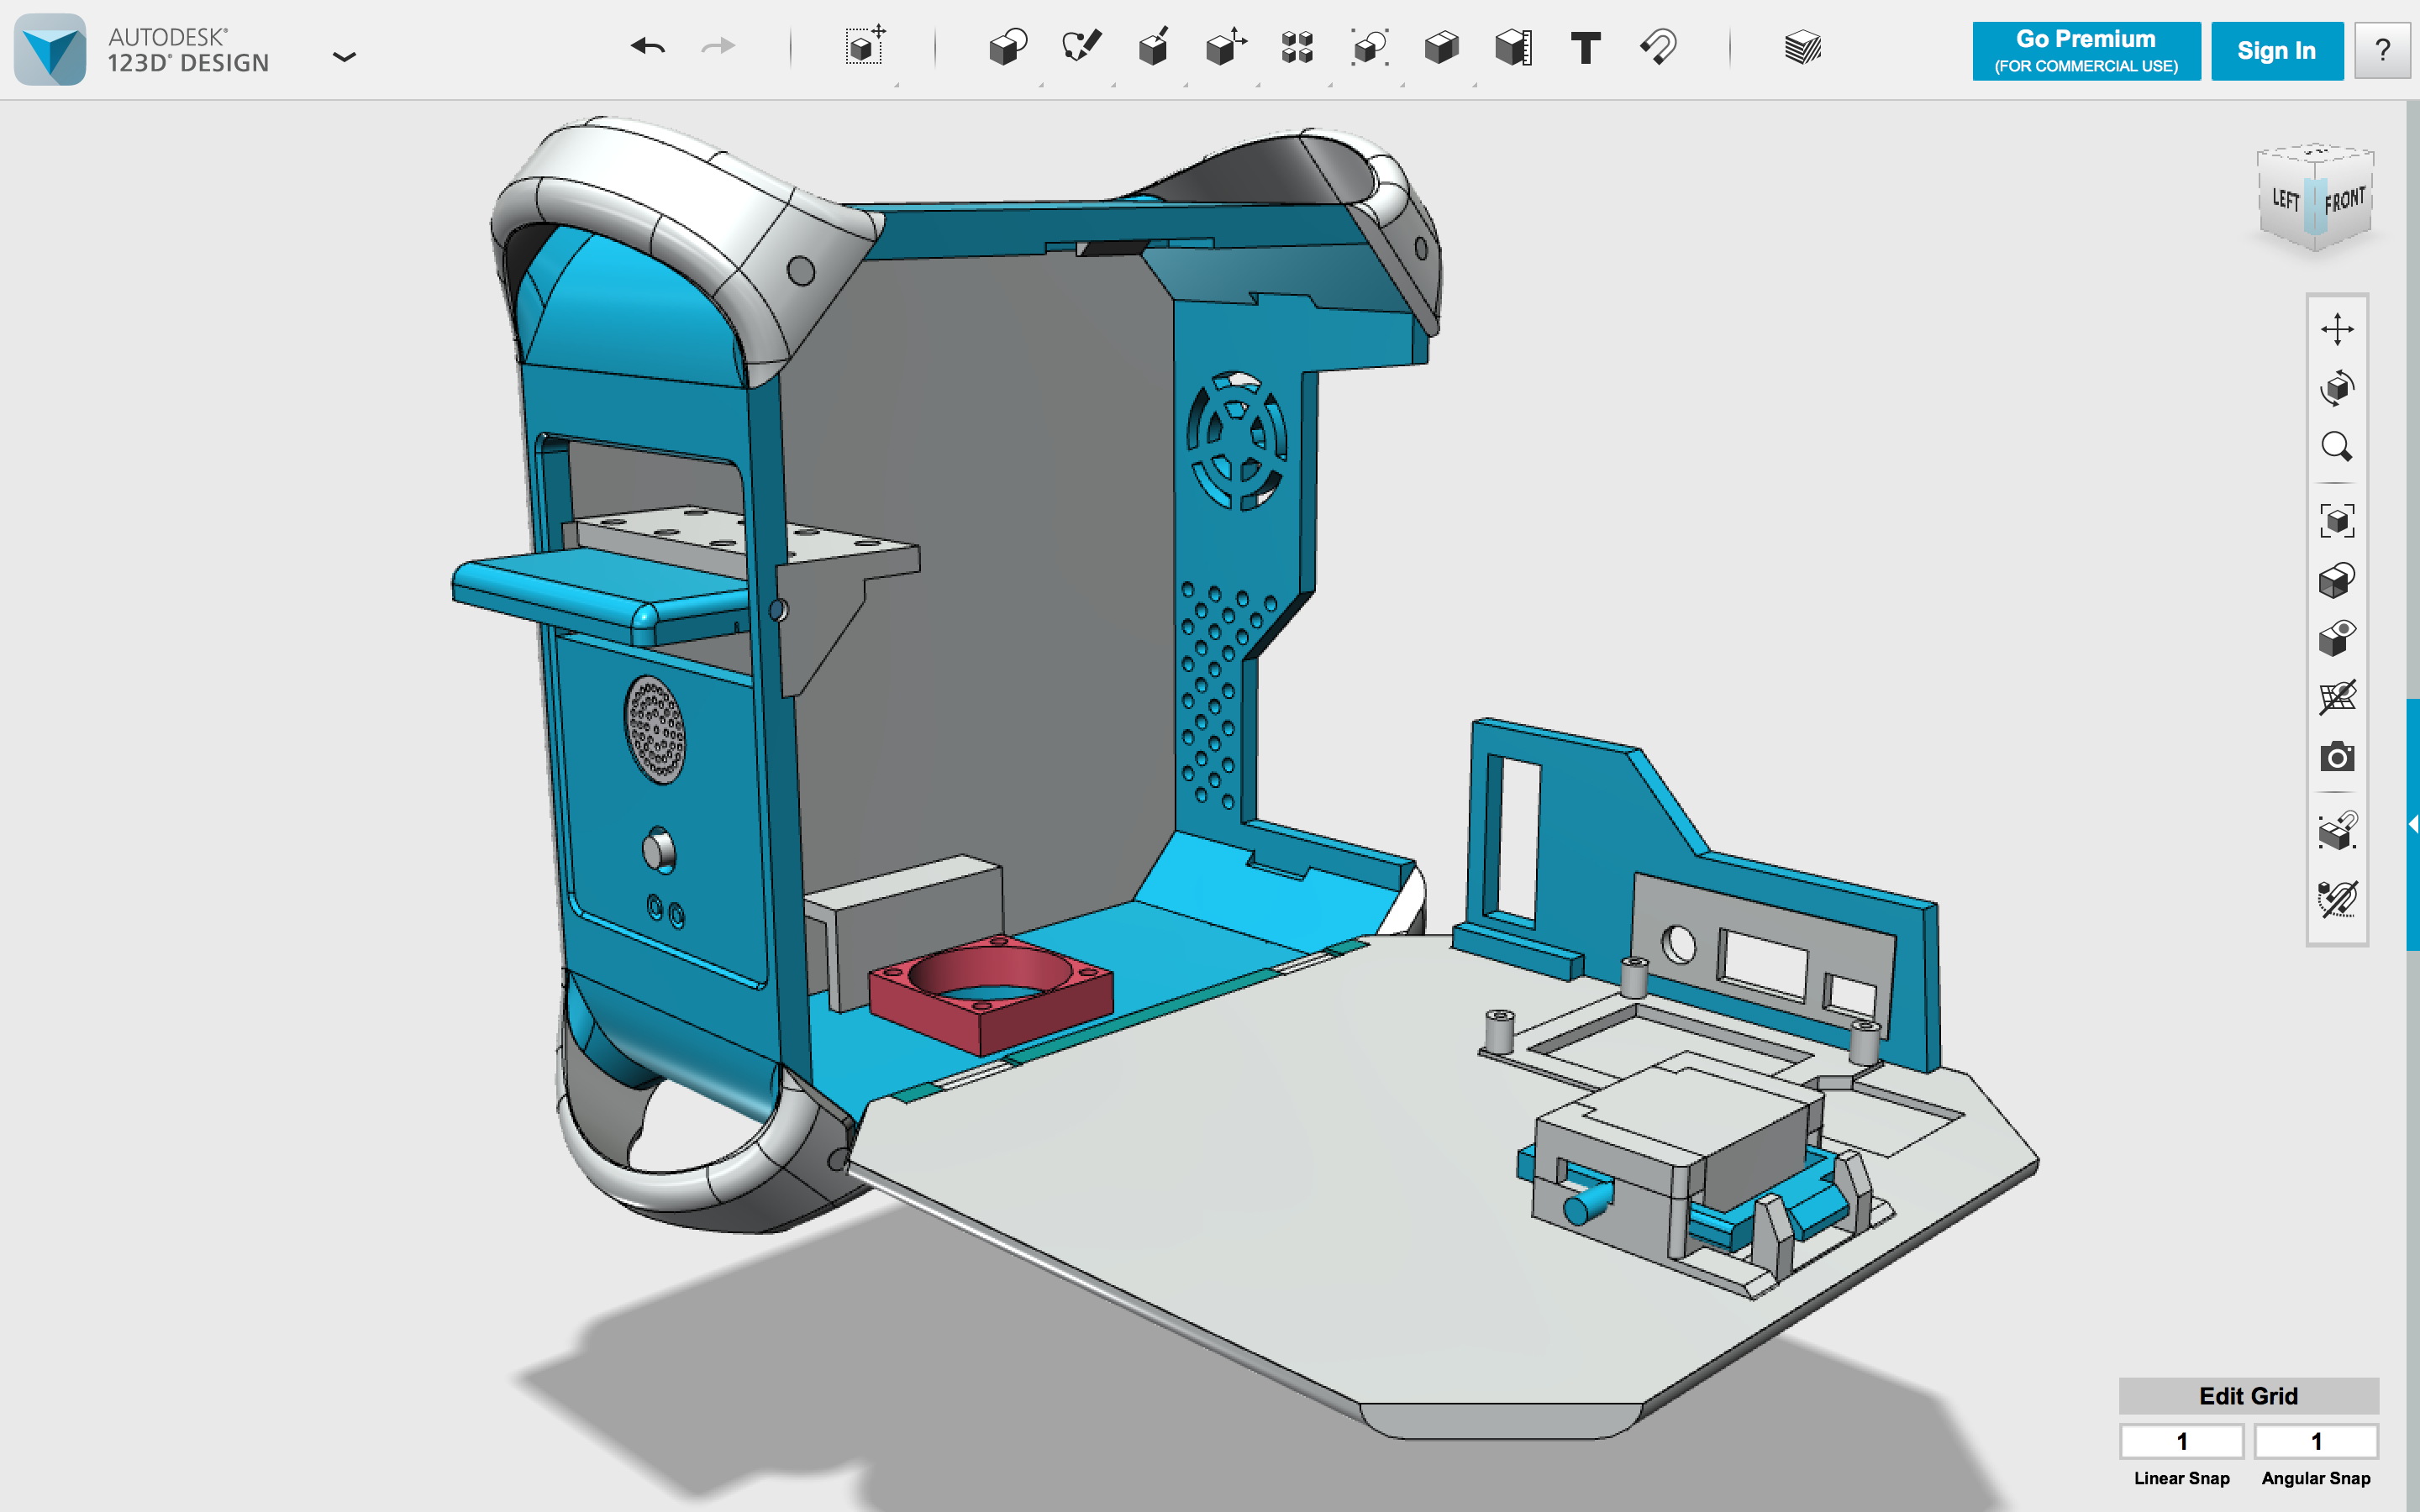Click the Edit Grid header
2420x1512 pixels.
[x=2247, y=1395]
